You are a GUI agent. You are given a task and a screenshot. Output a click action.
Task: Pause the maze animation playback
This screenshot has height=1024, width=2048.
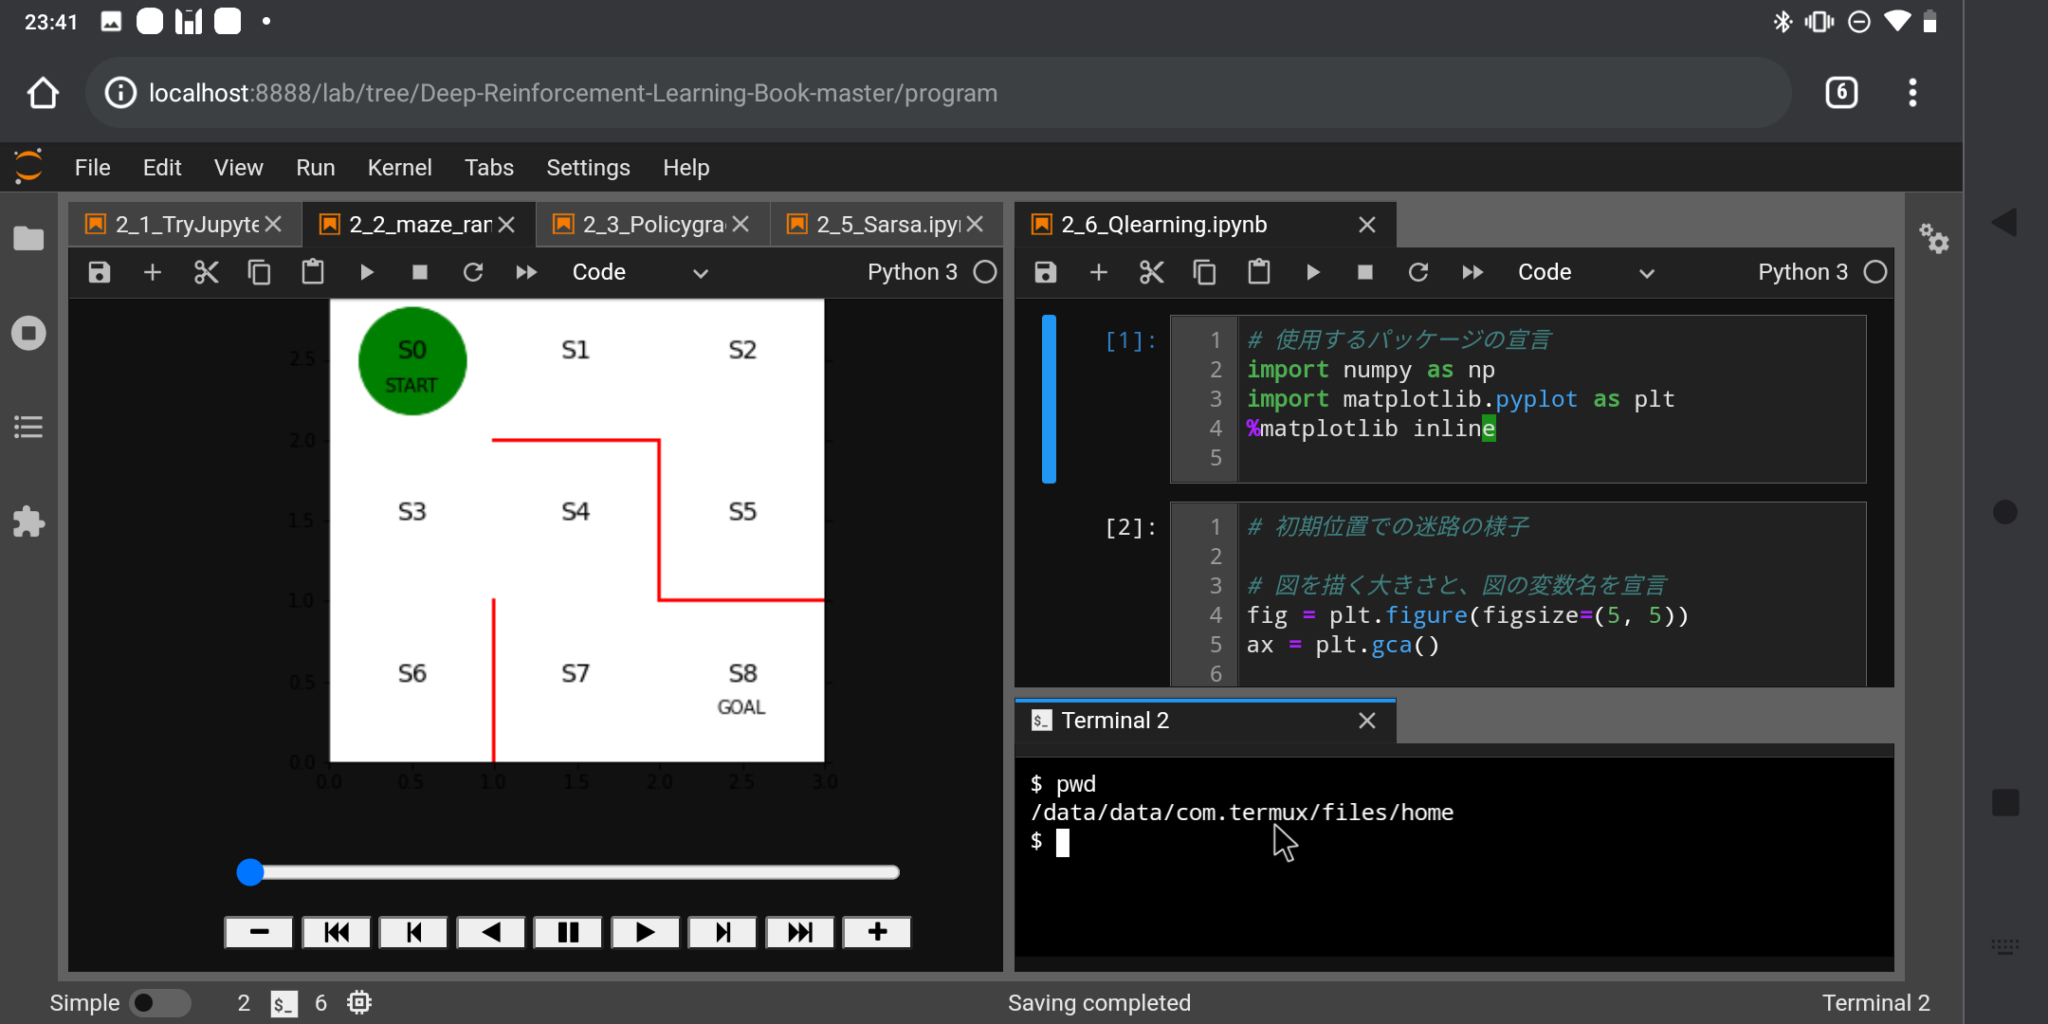567,931
